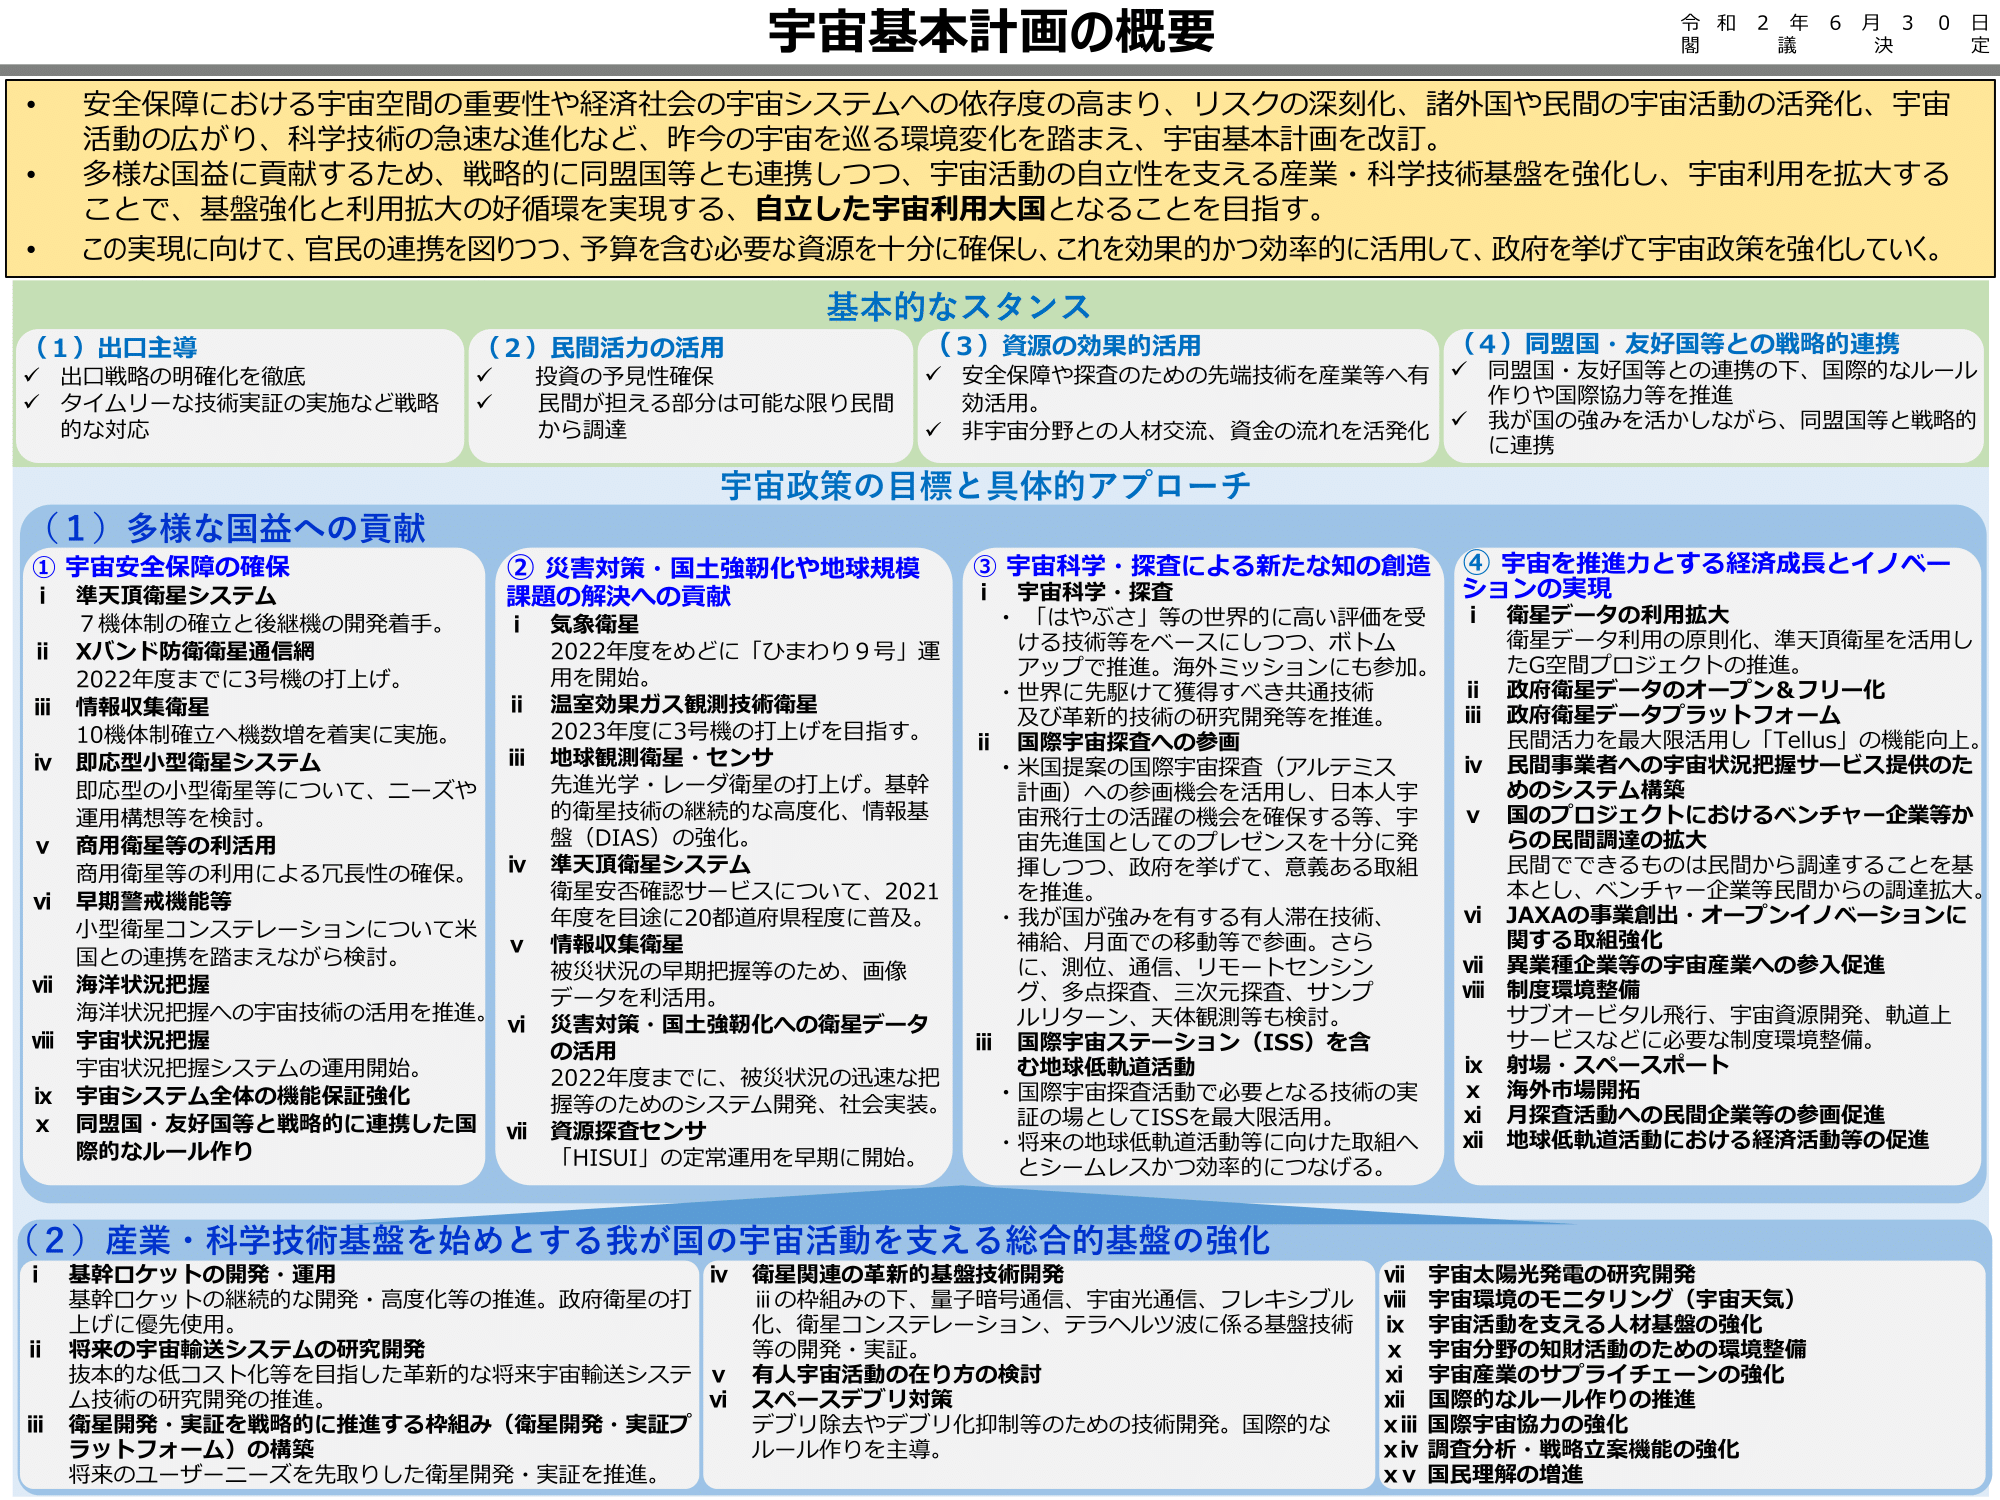Click the item 国際宇宙協力の強化

coord(1528,1425)
